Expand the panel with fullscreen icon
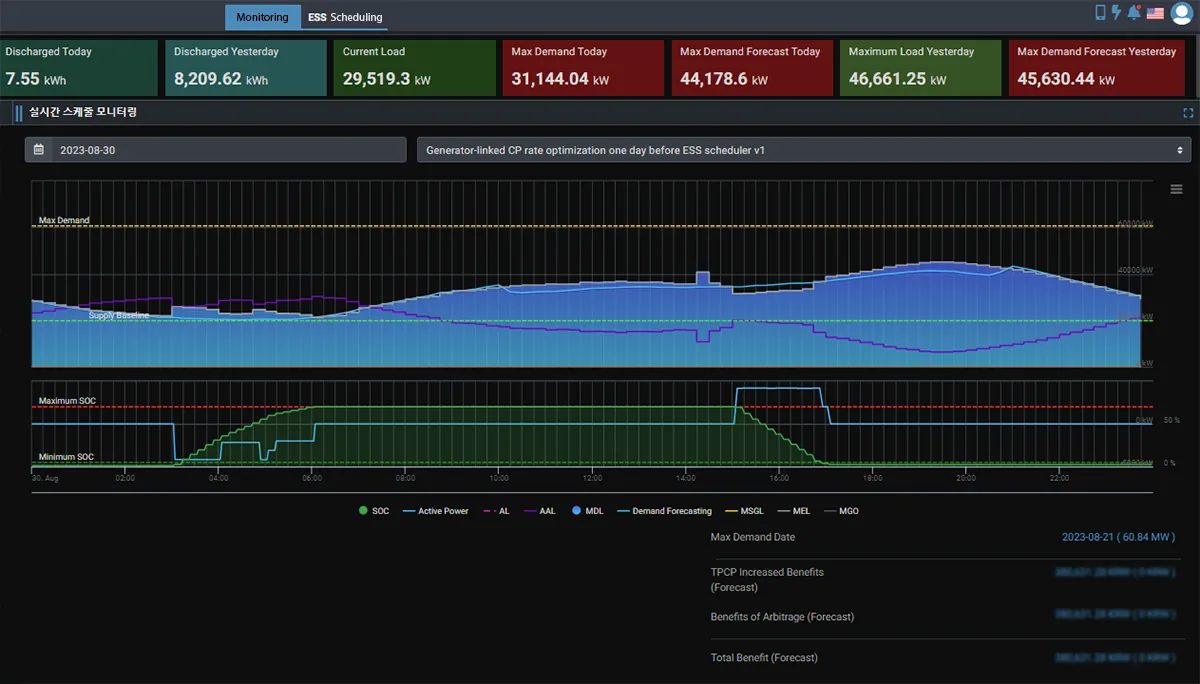Viewport: 1200px width, 684px height. coord(1188,113)
